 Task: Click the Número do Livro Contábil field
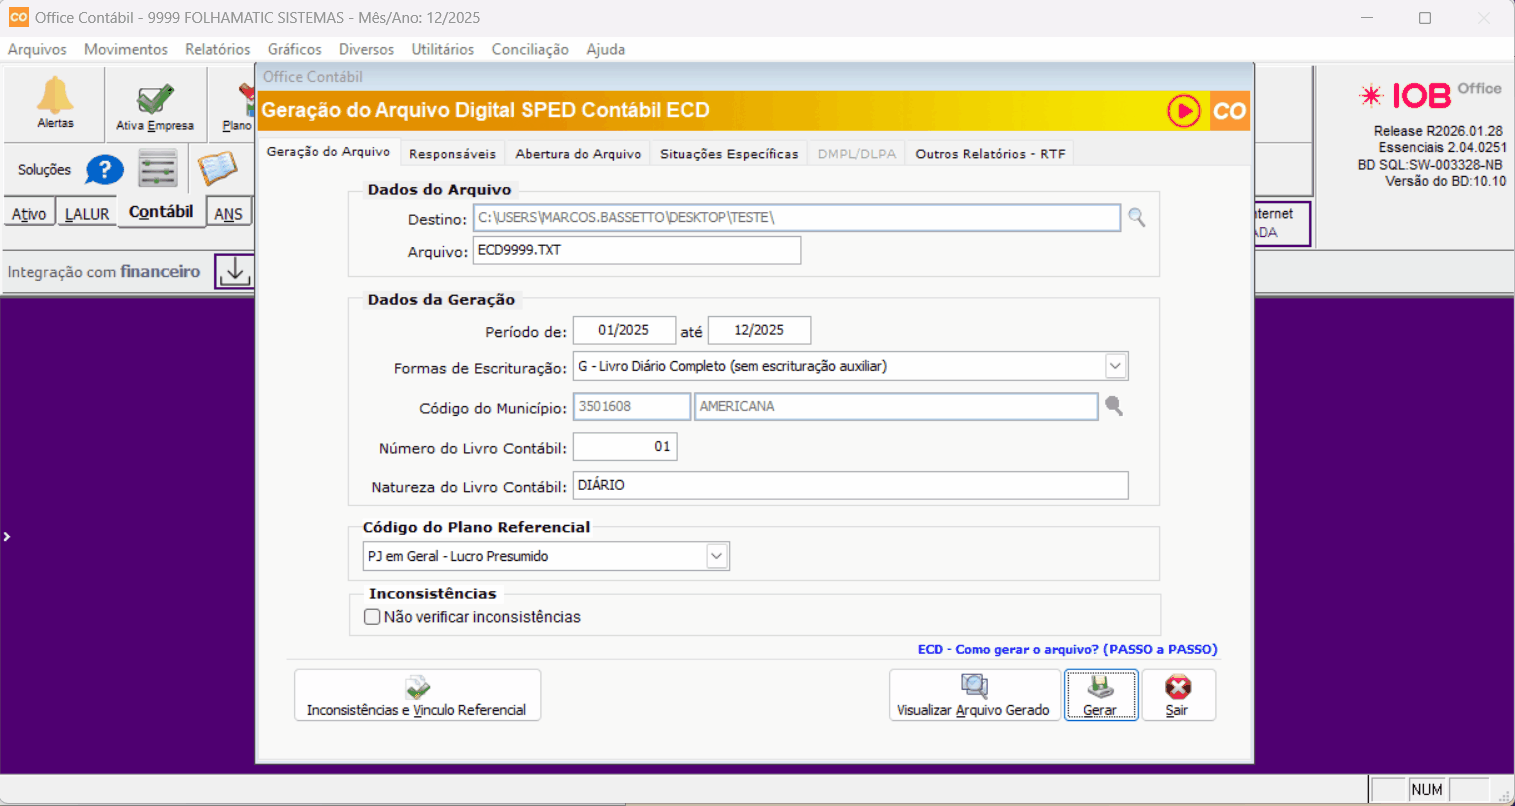pyautogui.click(x=625, y=447)
